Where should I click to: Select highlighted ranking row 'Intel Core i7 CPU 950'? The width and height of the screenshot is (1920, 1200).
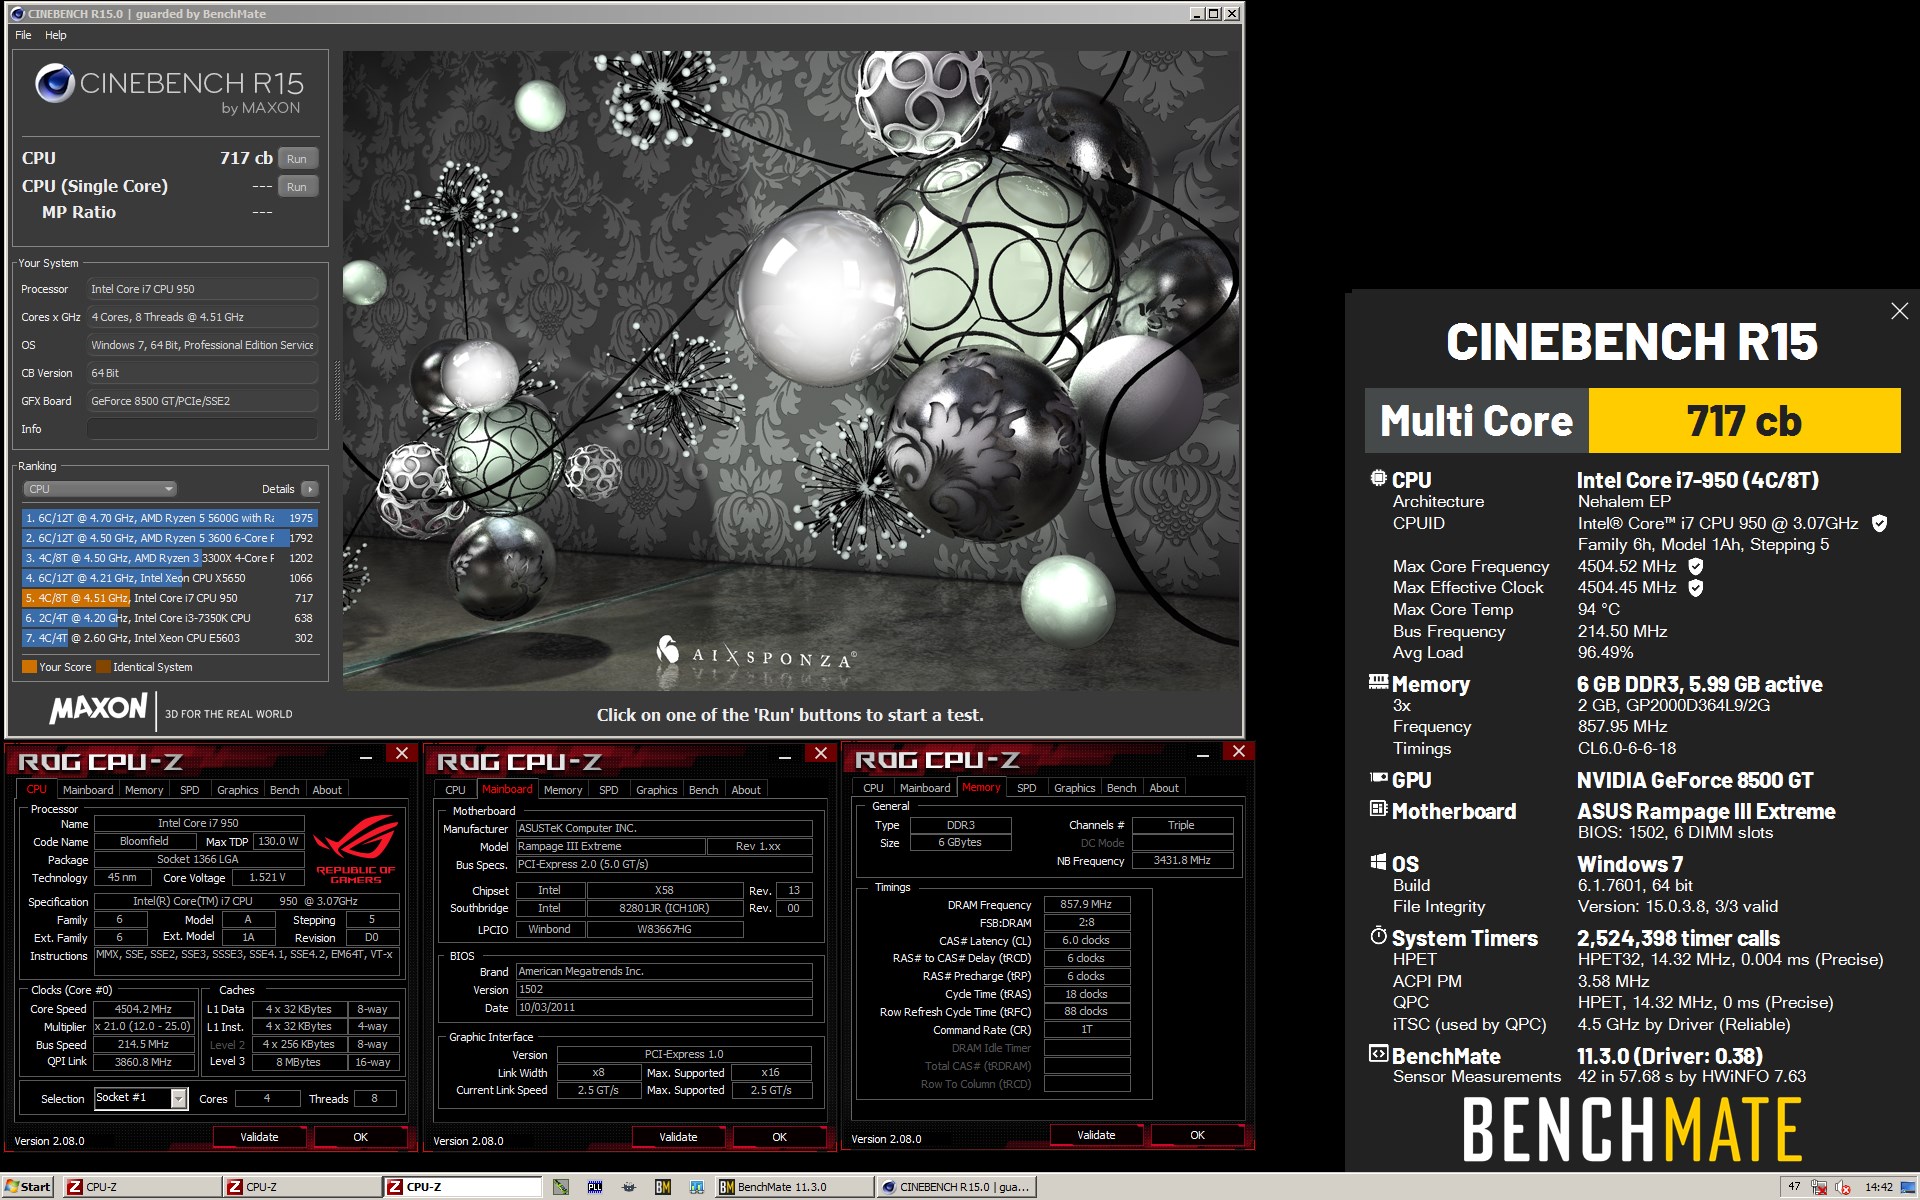[169, 598]
